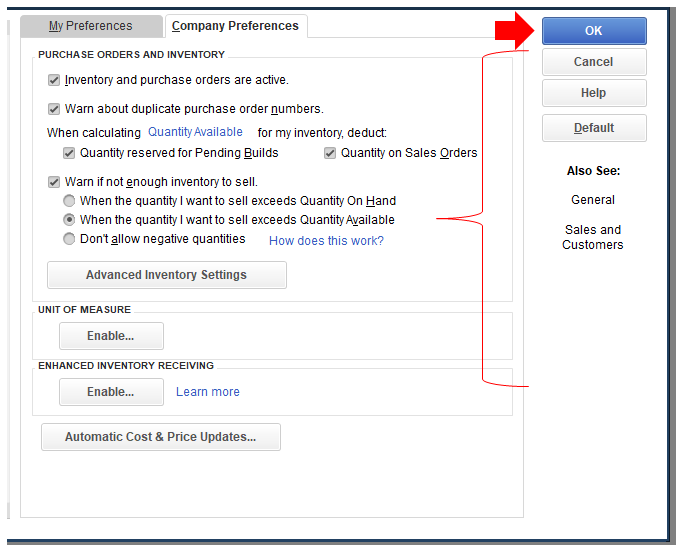The image size is (680, 552).
Task: Toggle Quantity reserved for Pending Builds
Action: click(x=69, y=153)
